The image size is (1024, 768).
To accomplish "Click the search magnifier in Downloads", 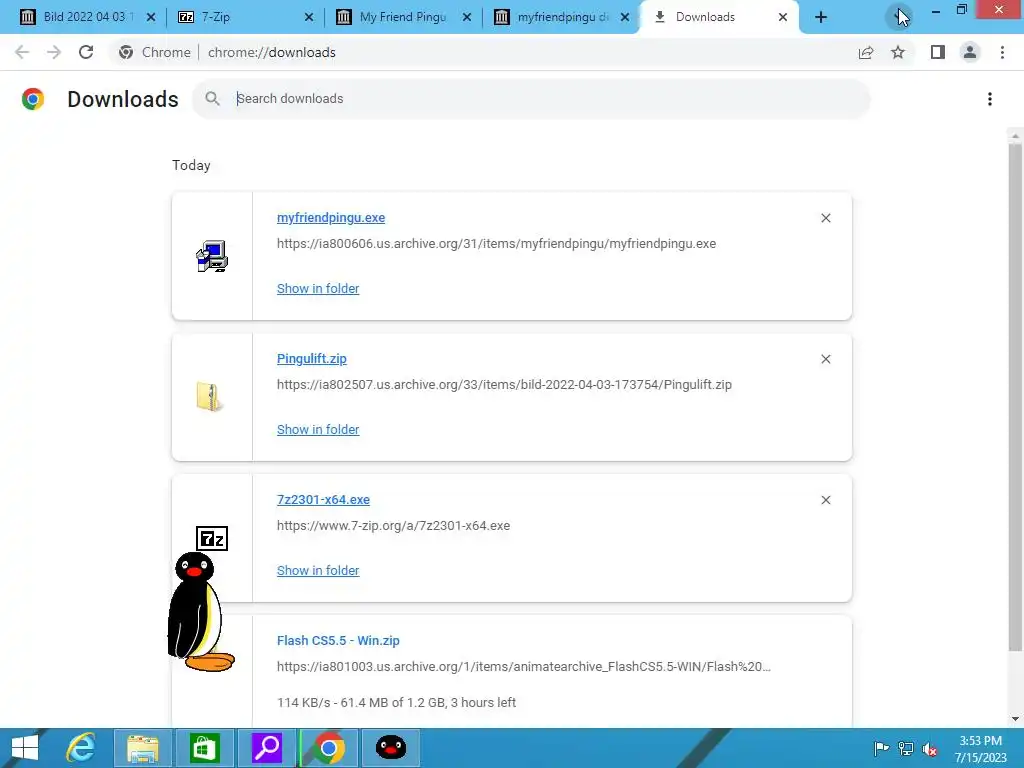I will point(212,99).
